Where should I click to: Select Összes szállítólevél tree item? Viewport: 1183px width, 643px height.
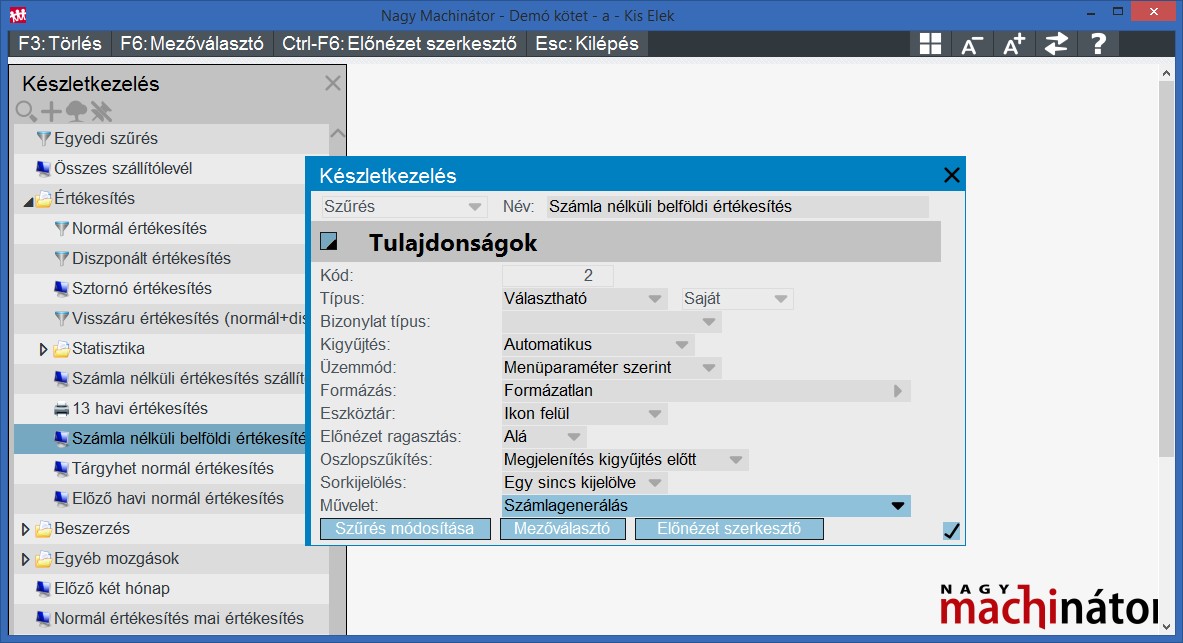click(171, 168)
